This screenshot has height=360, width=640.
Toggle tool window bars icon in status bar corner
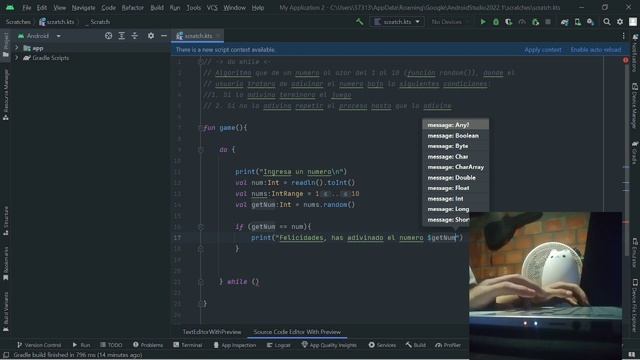click(x=6, y=355)
